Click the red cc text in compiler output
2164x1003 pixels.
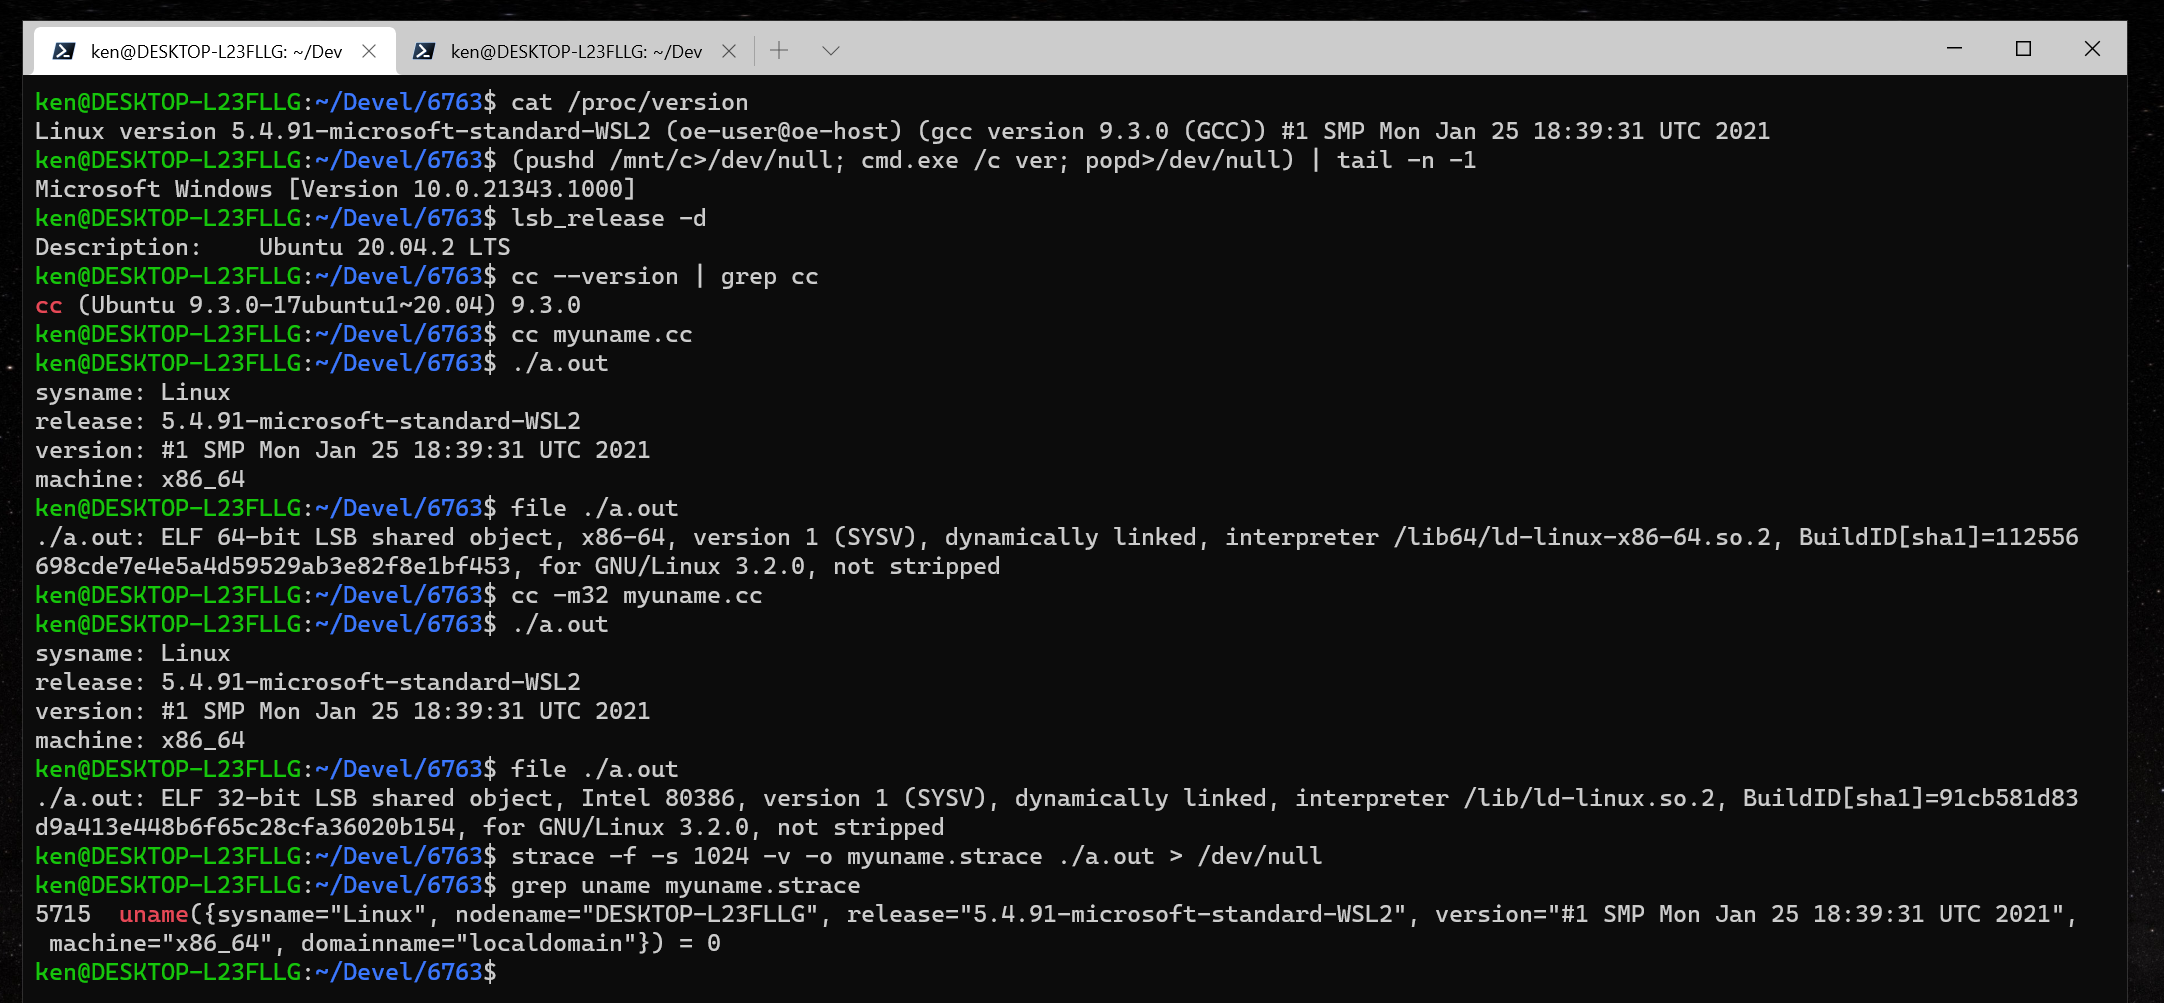coord(47,305)
